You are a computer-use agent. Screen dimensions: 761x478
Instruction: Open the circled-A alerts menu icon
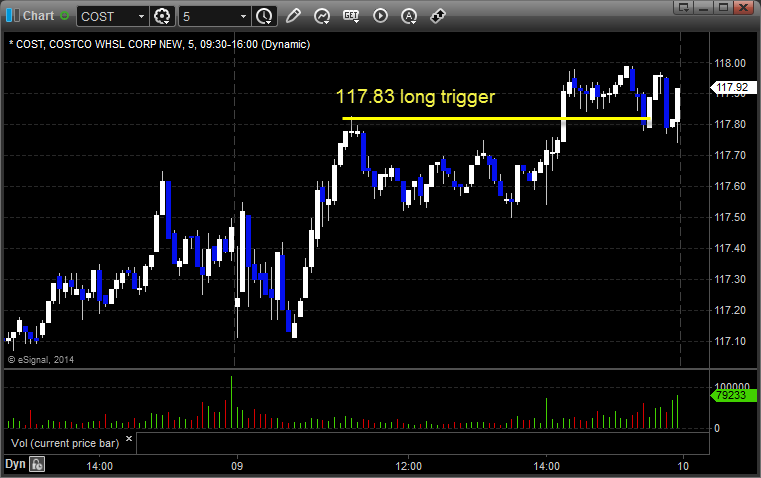click(x=409, y=16)
